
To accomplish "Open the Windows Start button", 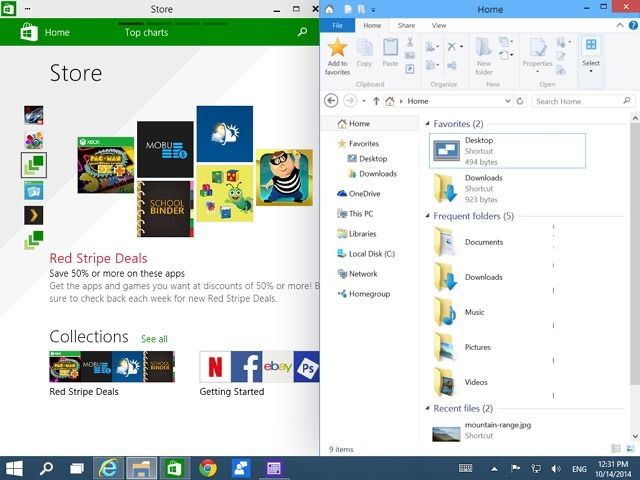I will [x=15, y=467].
